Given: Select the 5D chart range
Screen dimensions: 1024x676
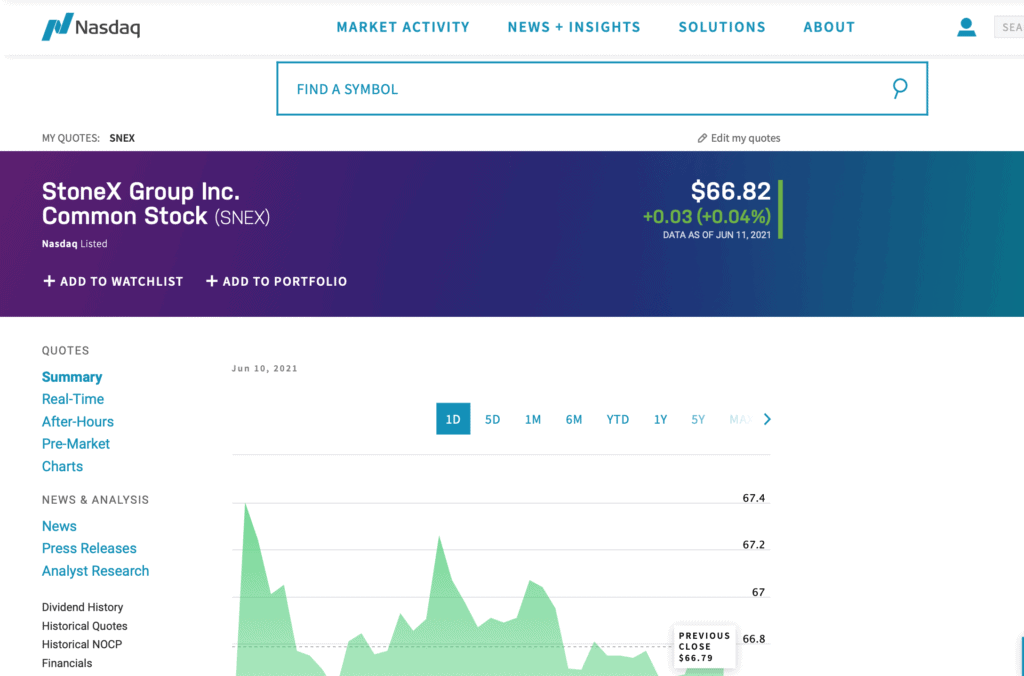Looking at the screenshot, I should pyautogui.click(x=492, y=419).
